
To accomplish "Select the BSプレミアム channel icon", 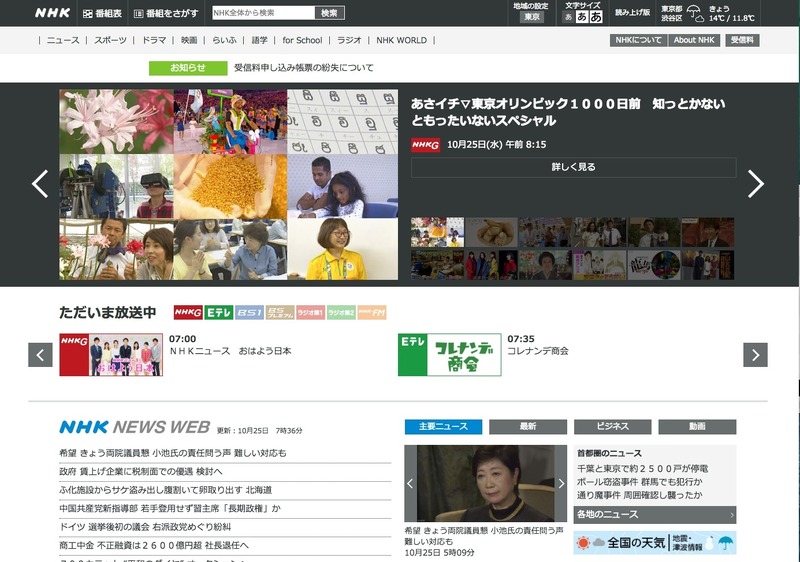I will pos(280,313).
